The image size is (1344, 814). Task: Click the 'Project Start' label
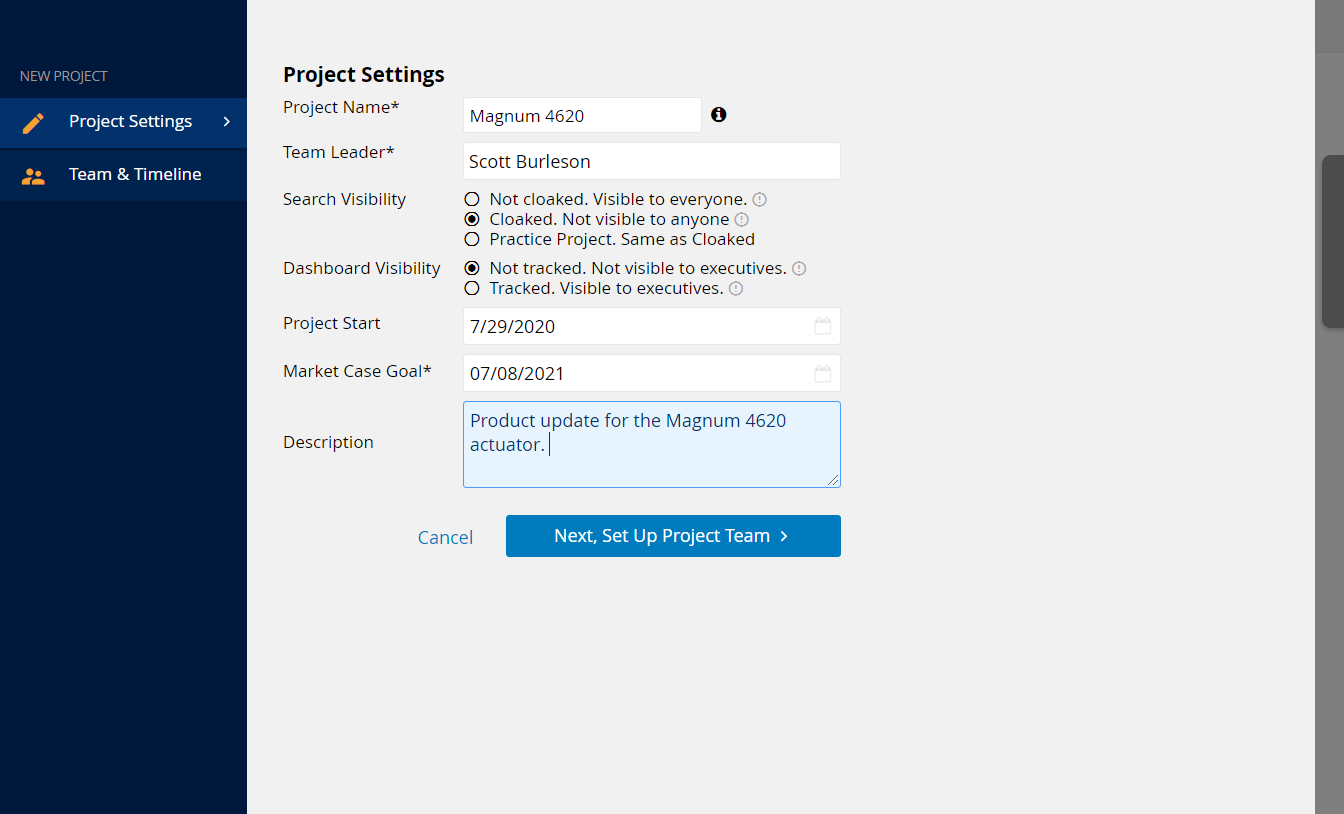tap(332, 323)
